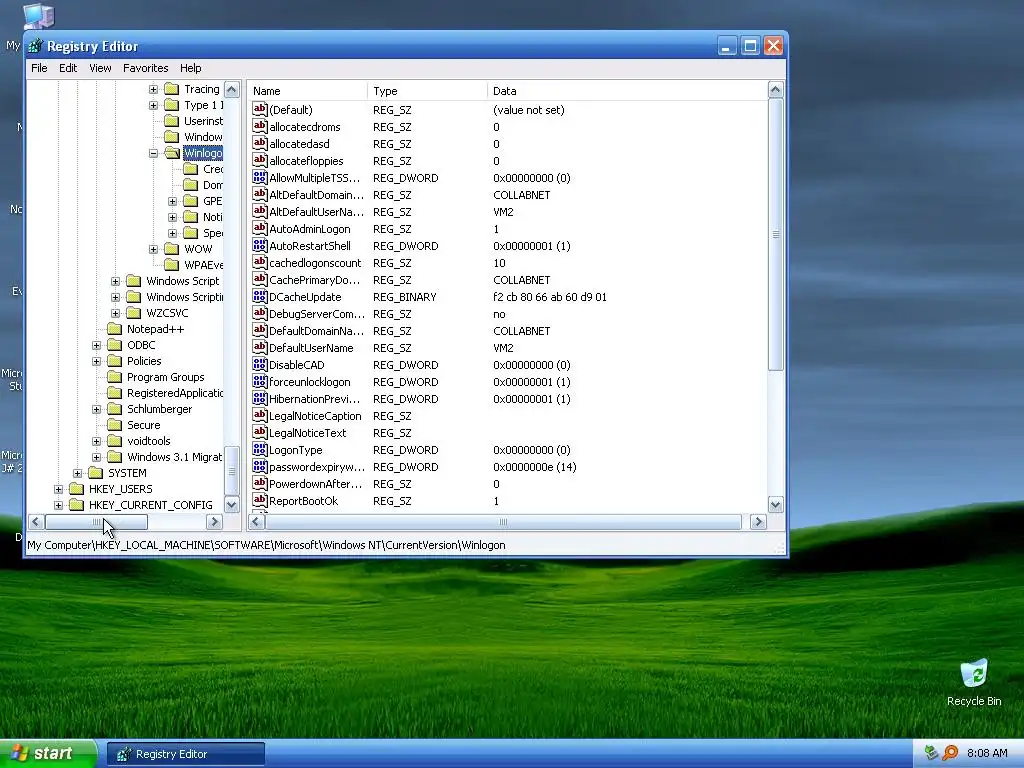Image resolution: width=1024 pixels, height=768 pixels.
Task: Sort values by the Type column header
Action: tap(428, 91)
